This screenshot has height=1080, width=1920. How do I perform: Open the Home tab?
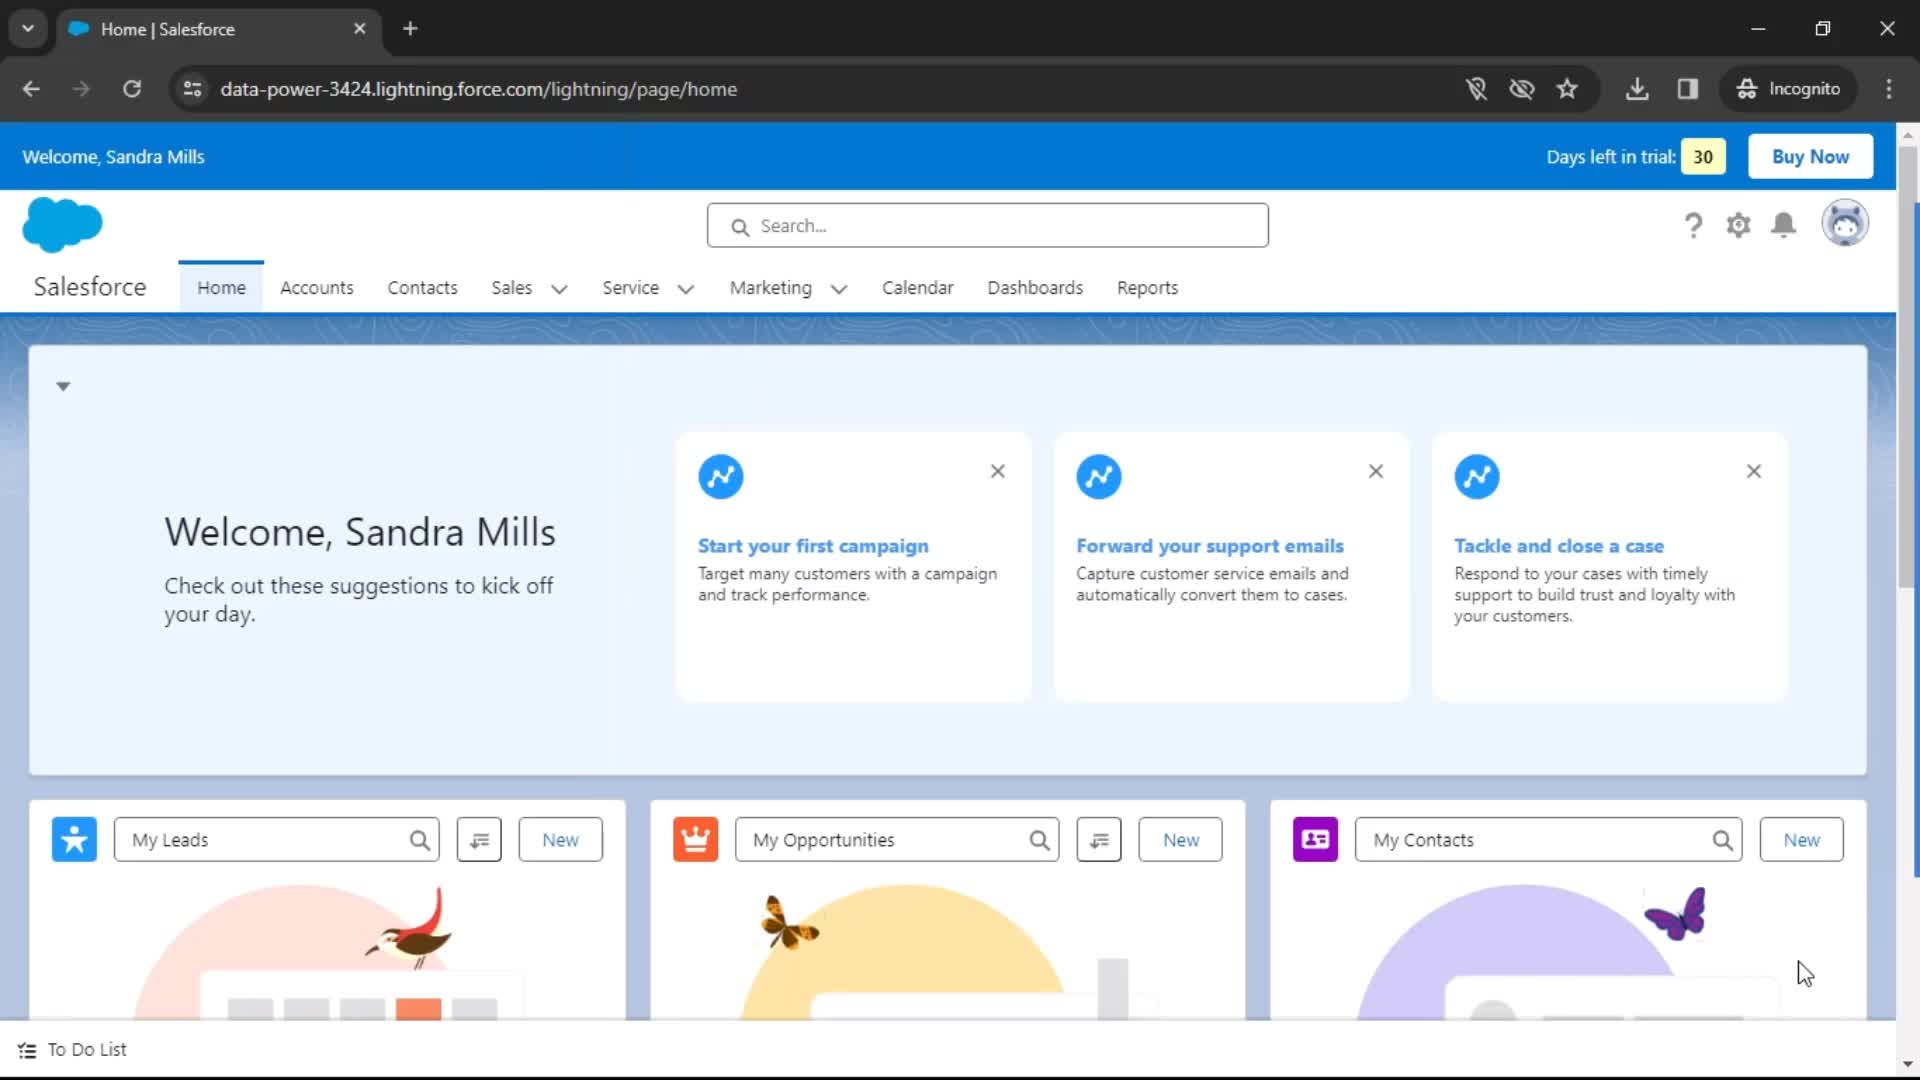[x=221, y=288]
